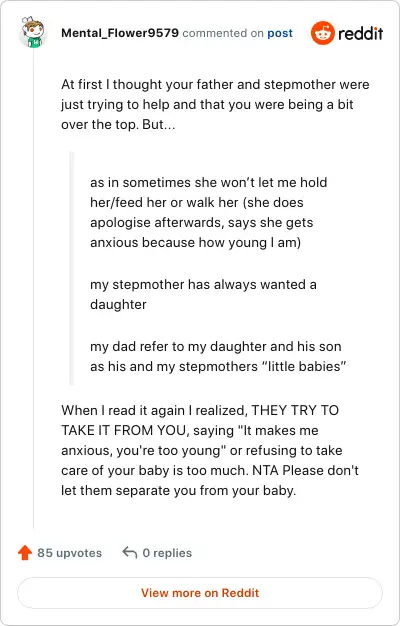Click the '85 upvotes' count
This screenshot has height=626, width=400.
(69, 553)
